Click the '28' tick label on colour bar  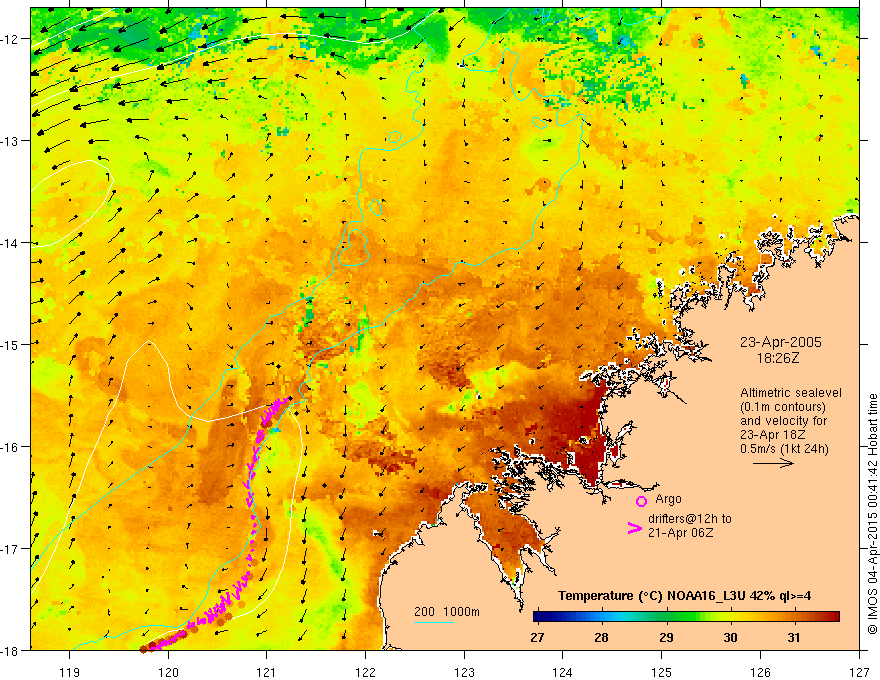602,638
